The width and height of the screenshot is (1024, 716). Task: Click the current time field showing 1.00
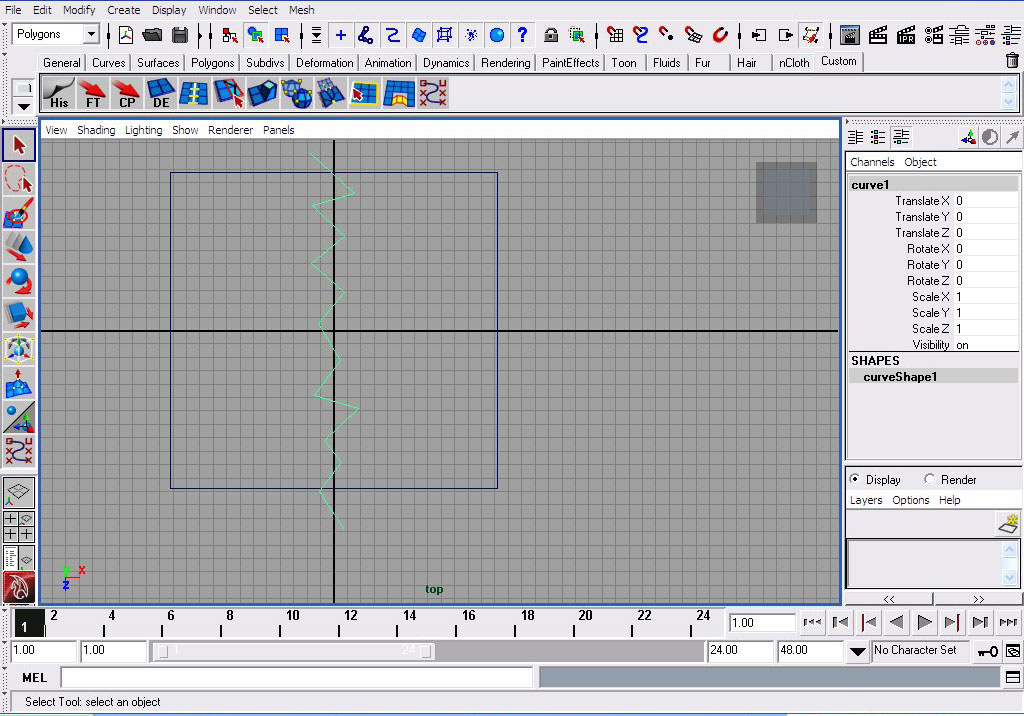(761, 623)
